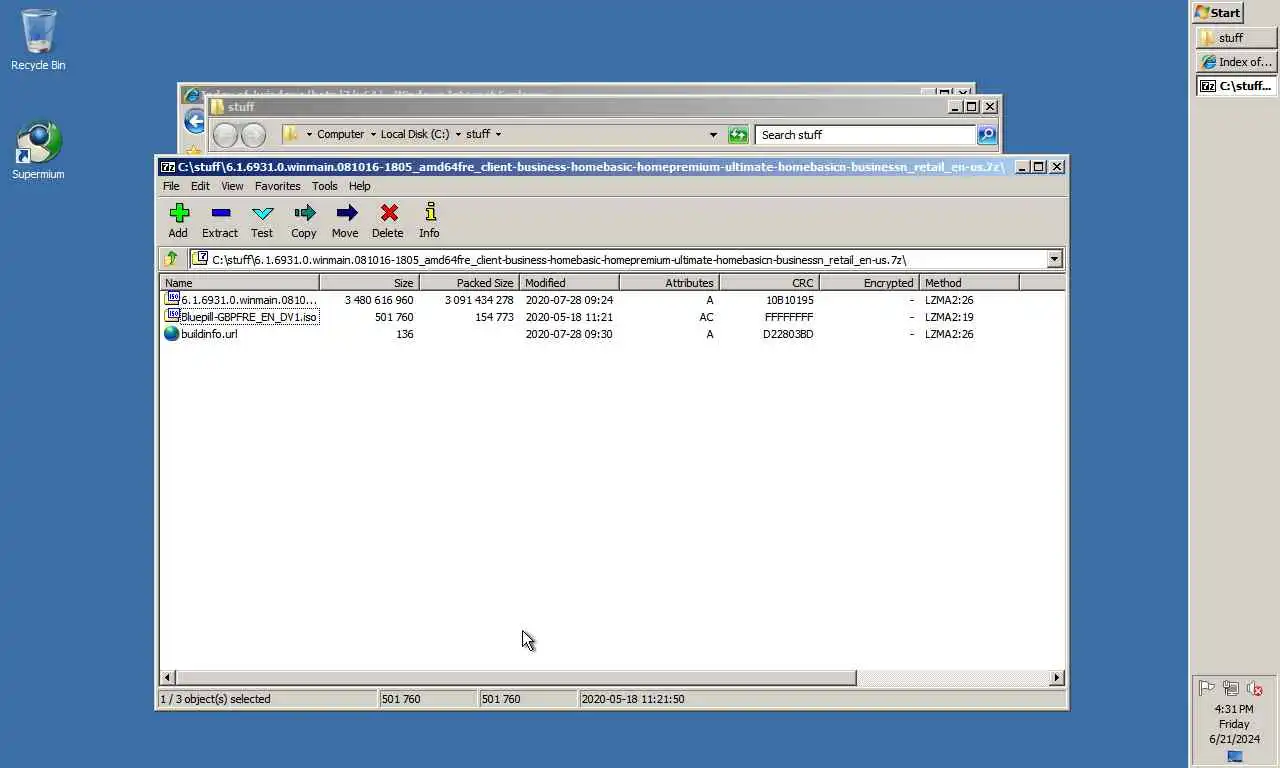Sort by the CRC column header
The height and width of the screenshot is (768, 1280).
coord(769,283)
